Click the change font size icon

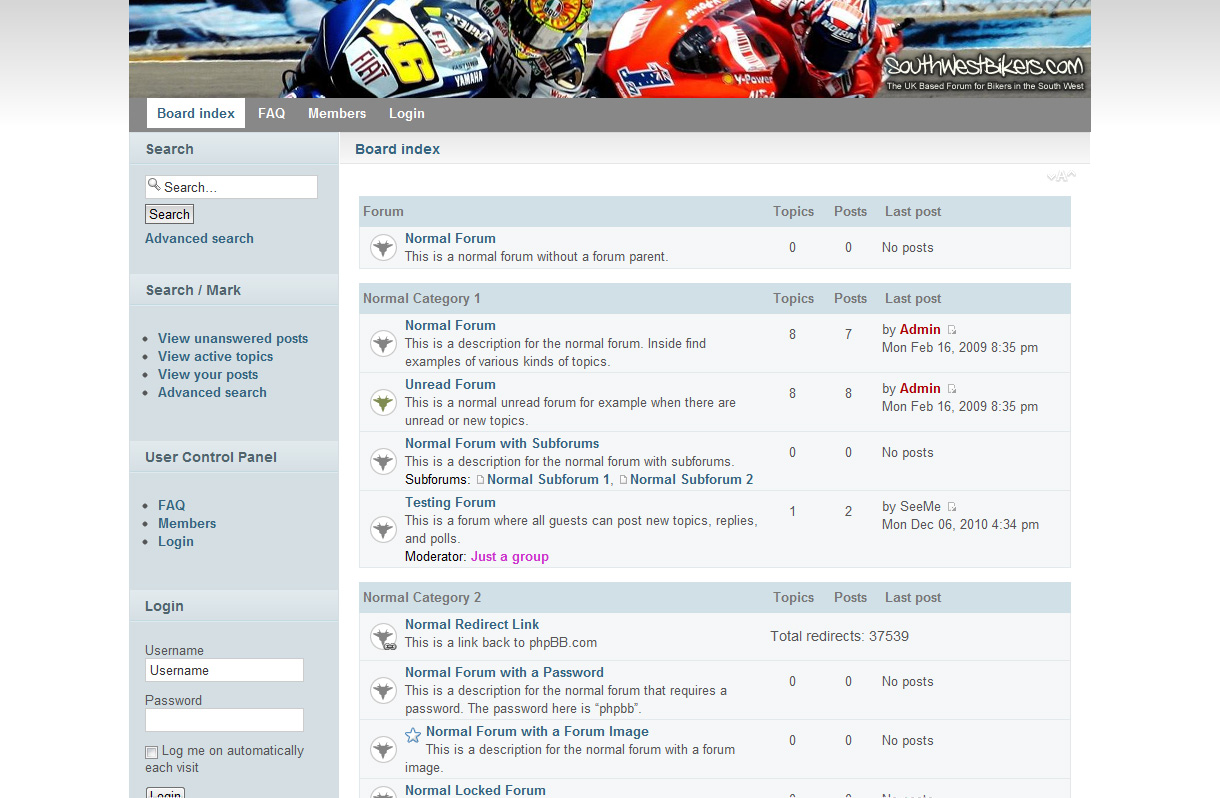(1061, 177)
